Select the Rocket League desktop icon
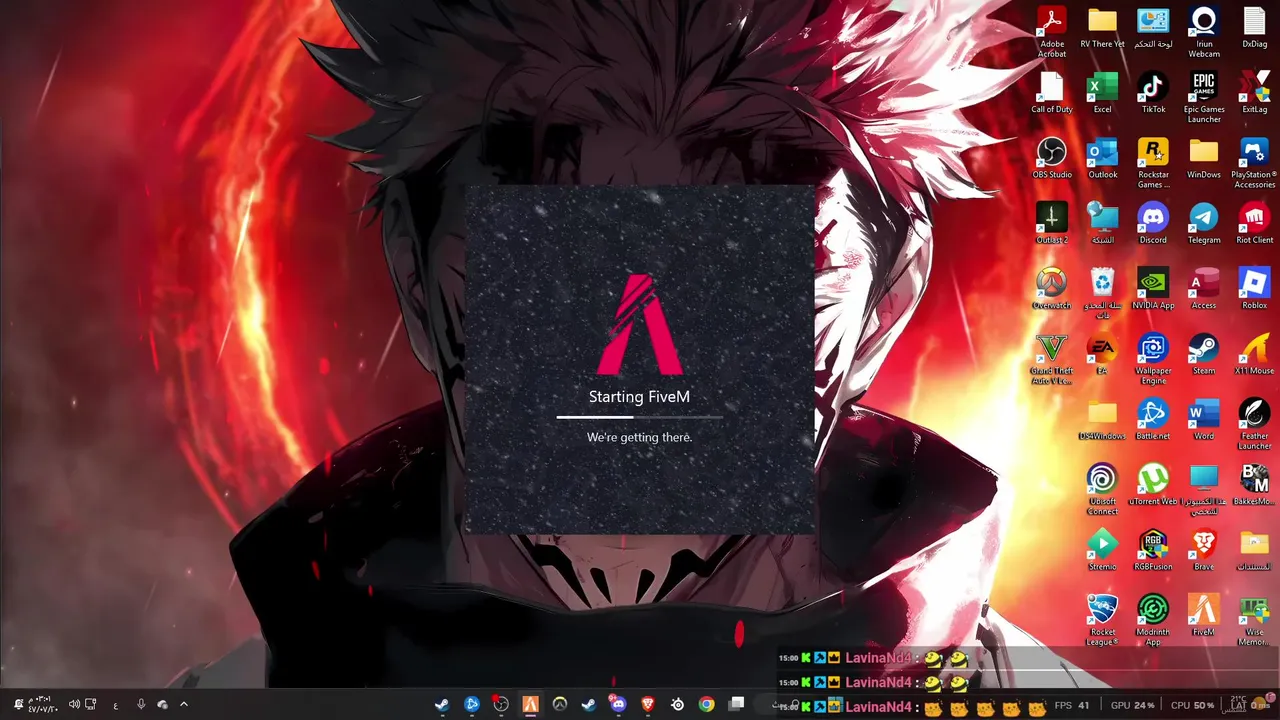1280x720 pixels. coord(1102,618)
